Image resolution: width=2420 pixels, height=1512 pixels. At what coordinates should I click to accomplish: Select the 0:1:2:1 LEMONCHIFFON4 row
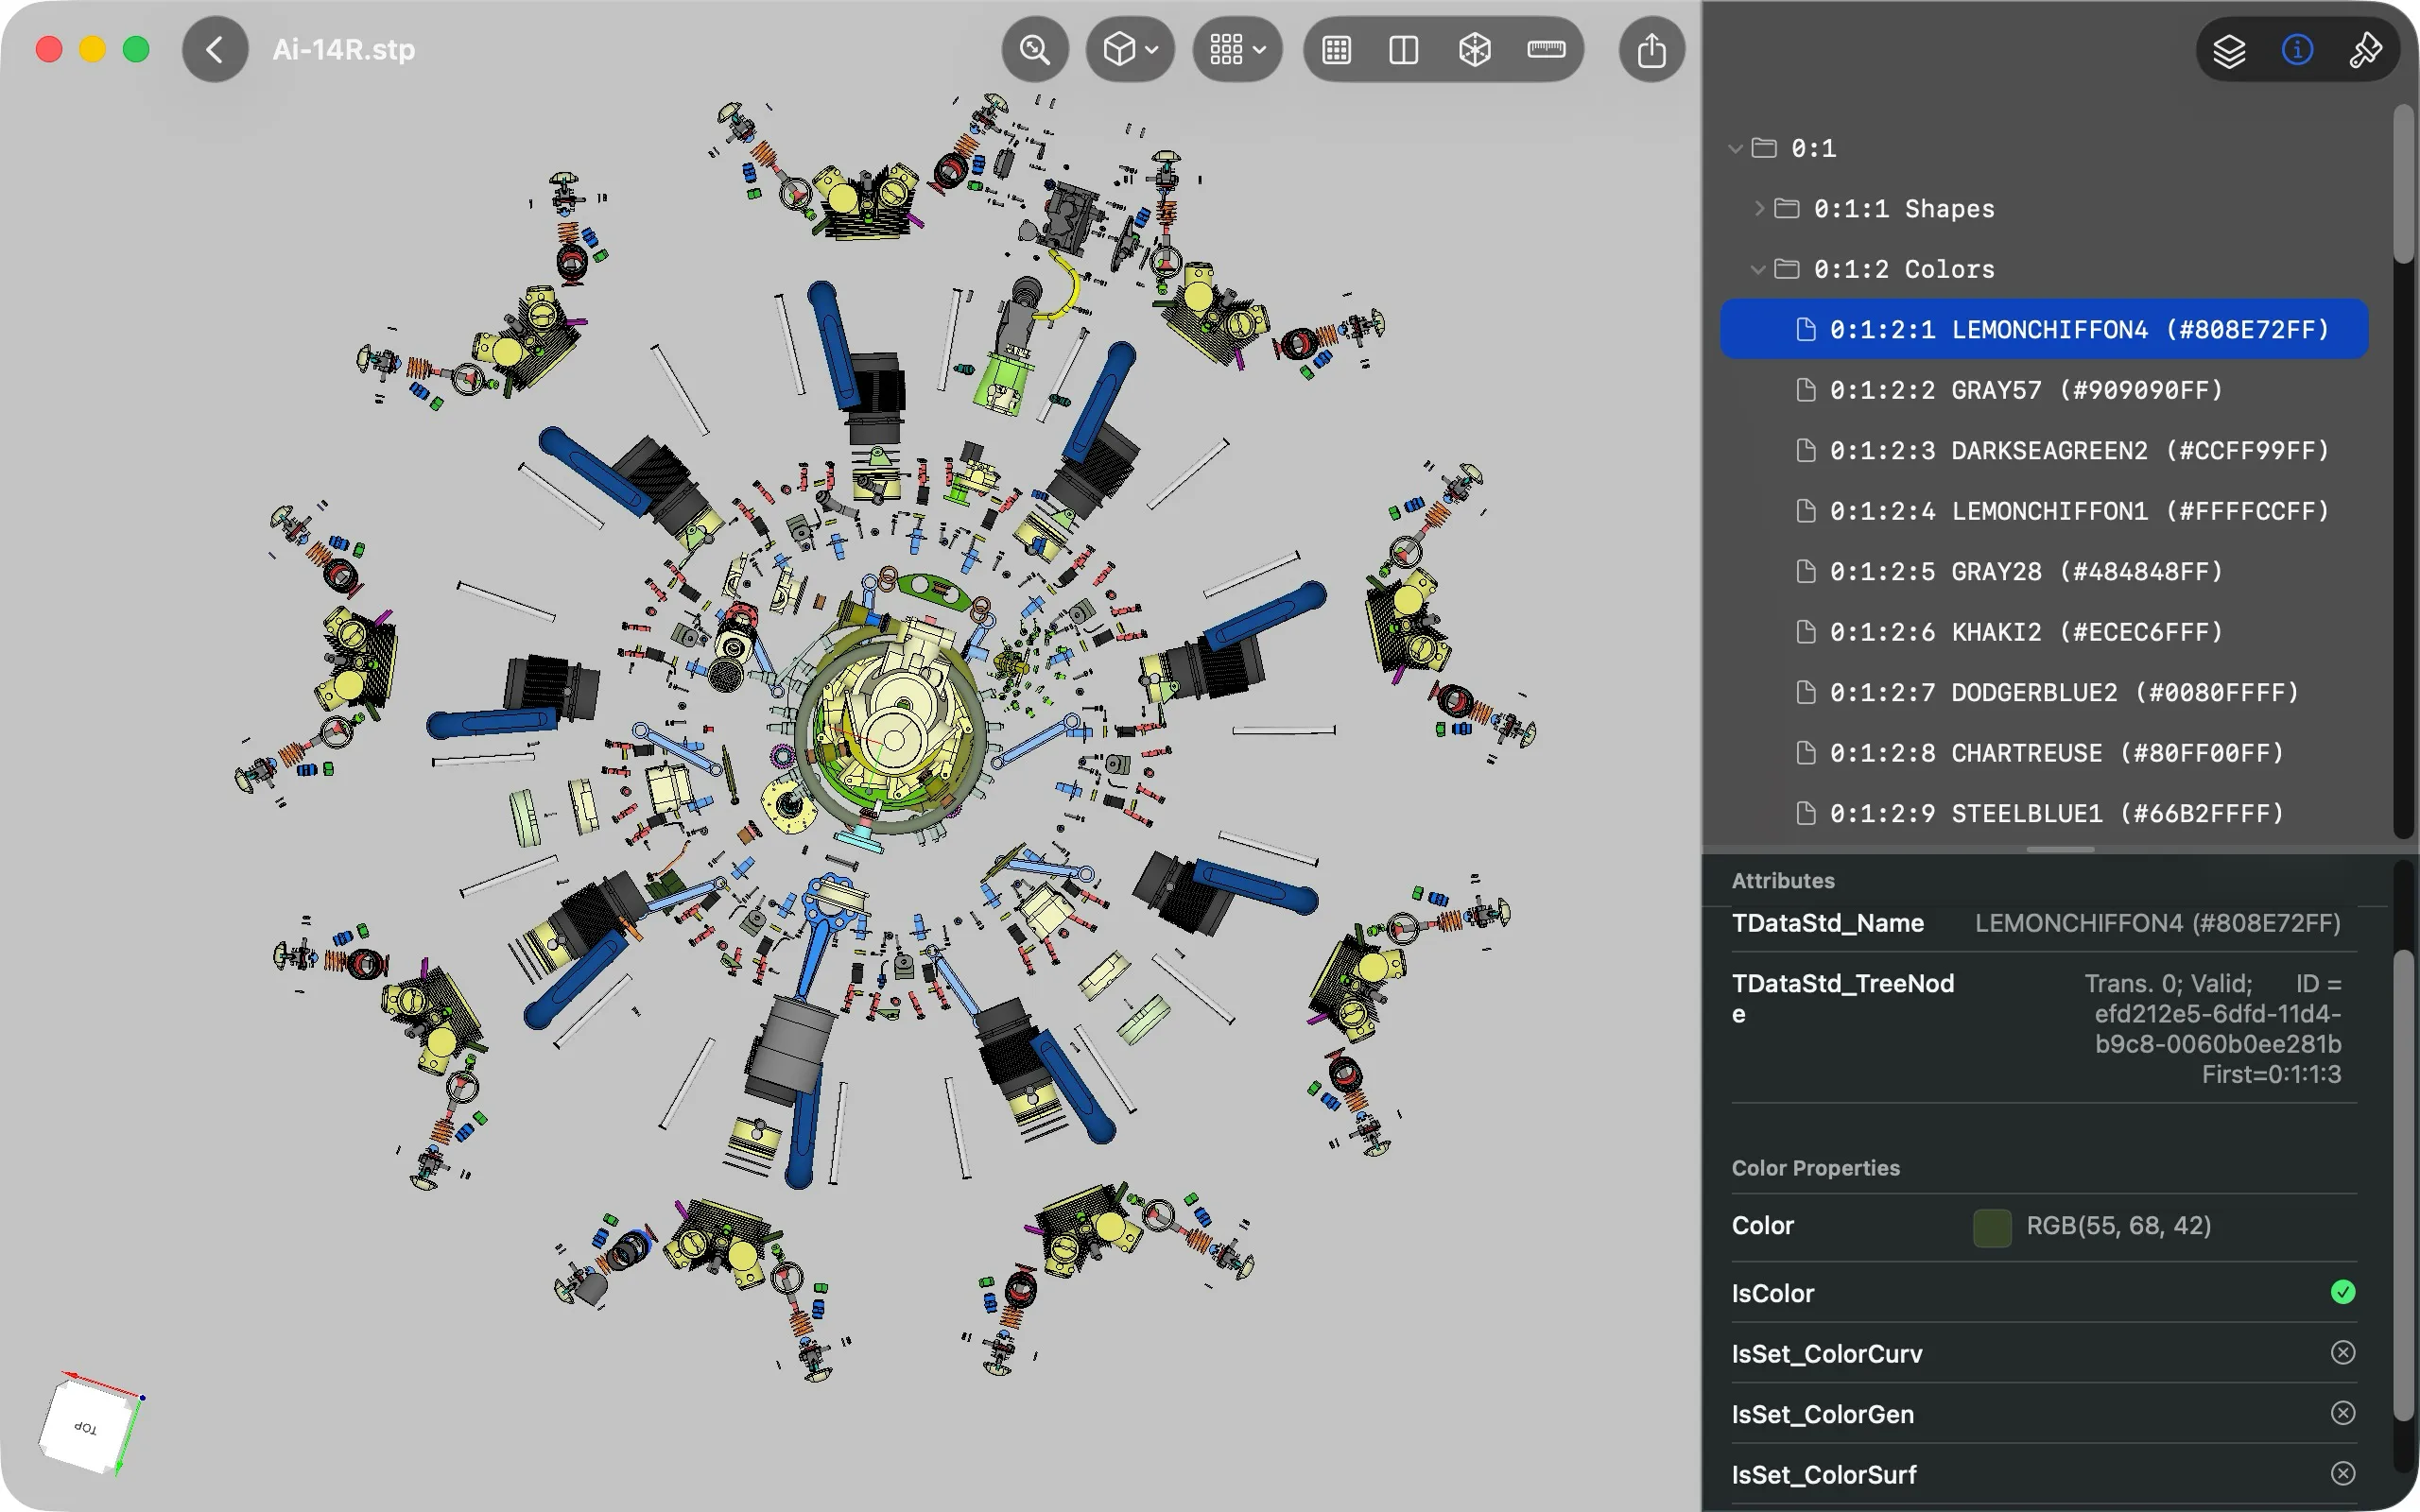(2044, 329)
